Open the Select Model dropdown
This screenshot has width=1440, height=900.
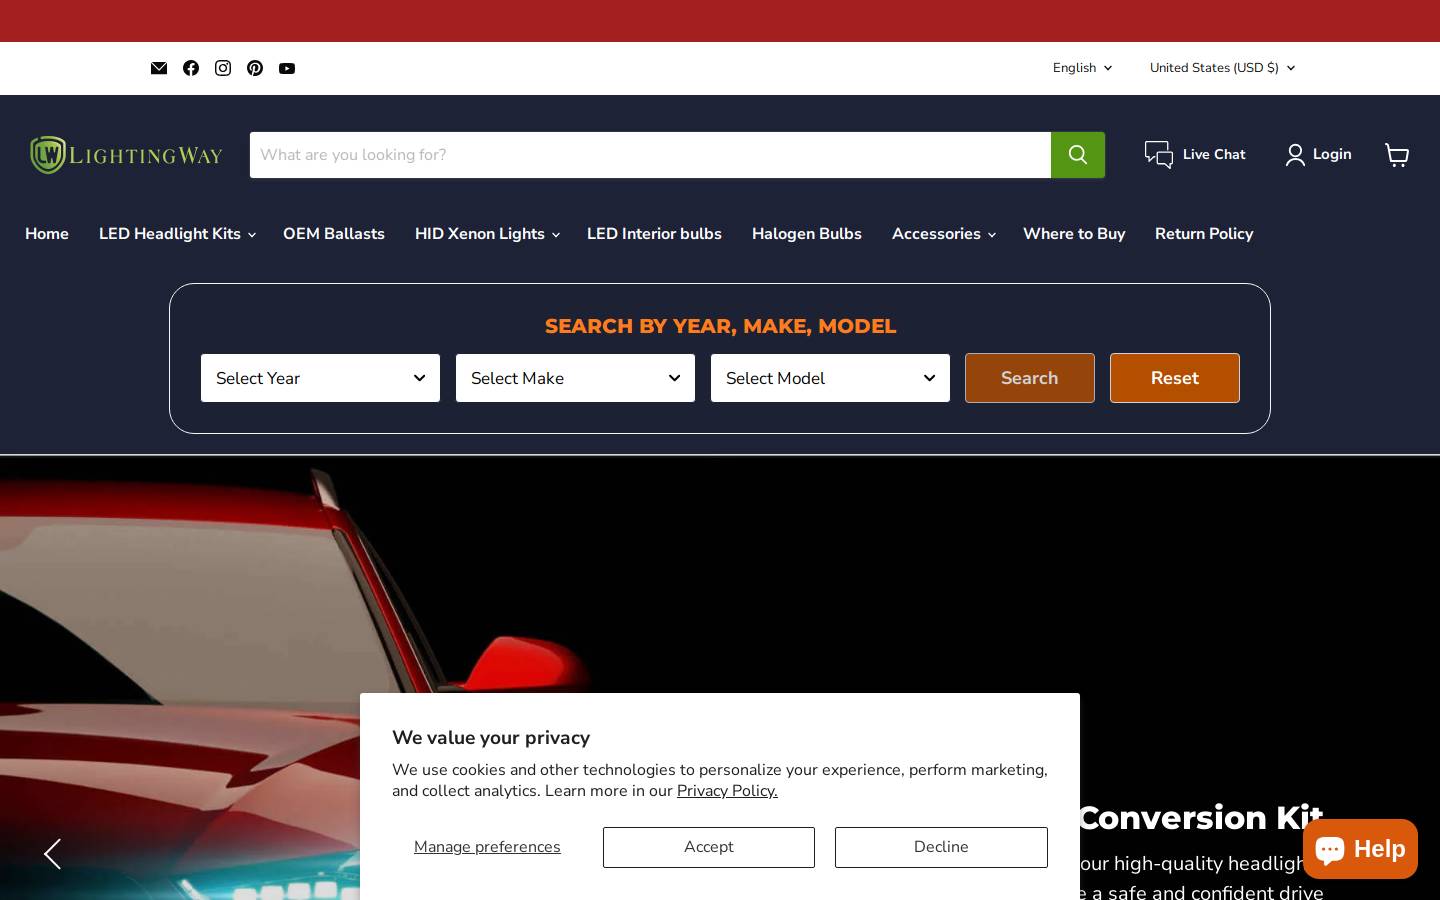click(x=830, y=378)
